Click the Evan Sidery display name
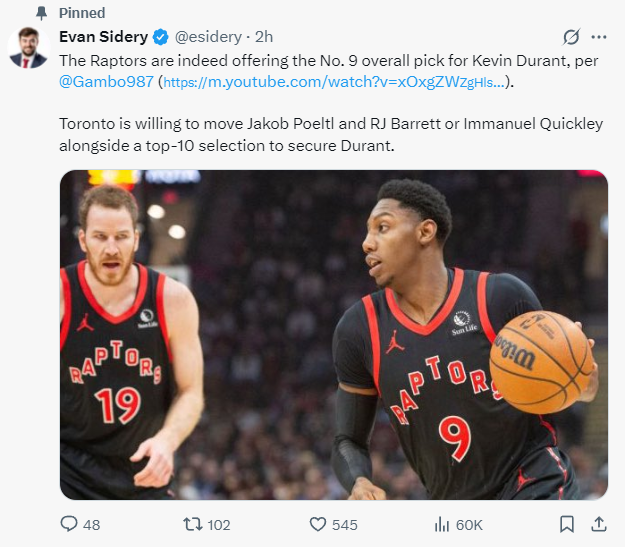Viewport: 625px width, 547px height. tap(103, 37)
